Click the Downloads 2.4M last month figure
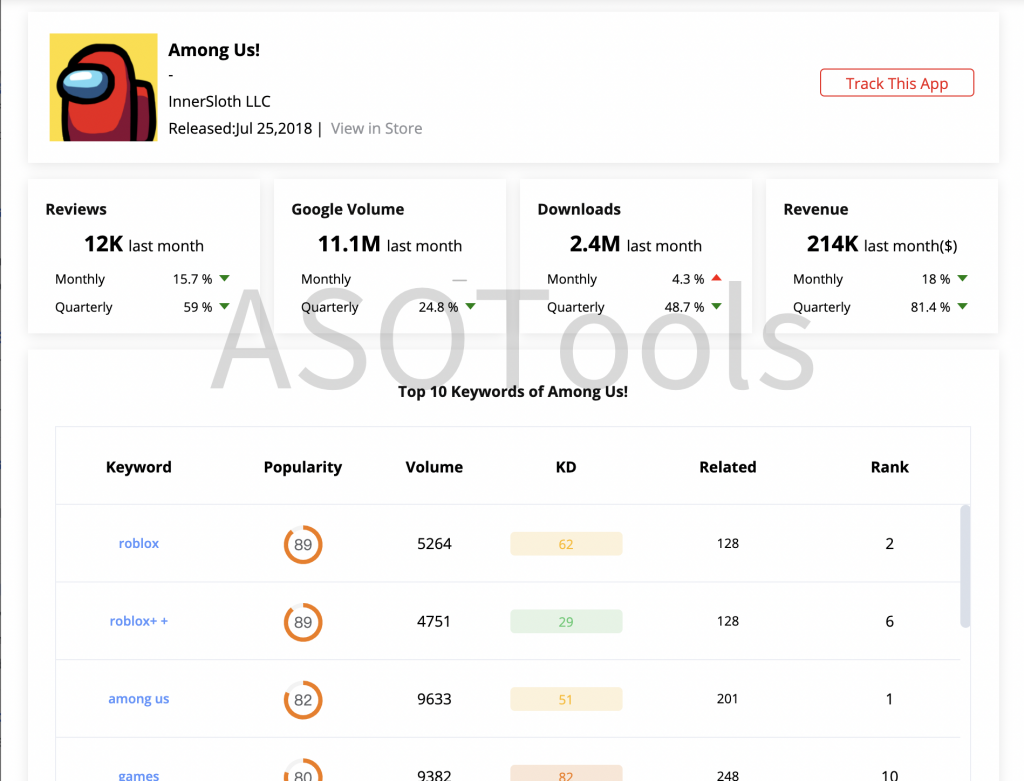Screen dimensions: 1024x781 click(x=635, y=244)
